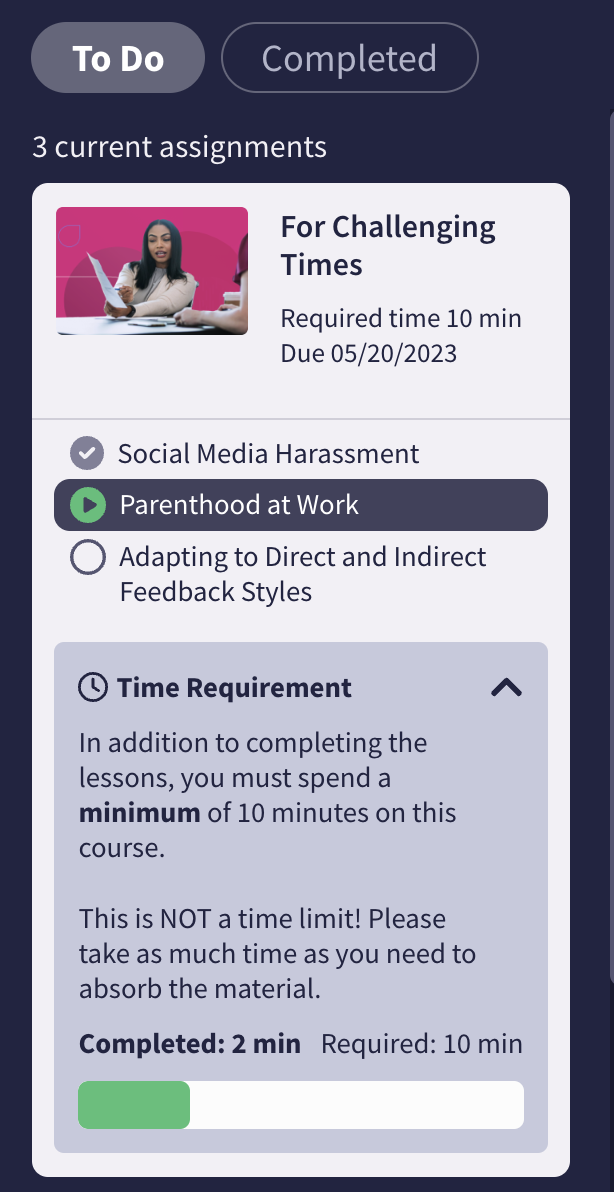The width and height of the screenshot is (614, 1192).
Task: Click the Completed: 2 min label
Action: point(189,1043)
